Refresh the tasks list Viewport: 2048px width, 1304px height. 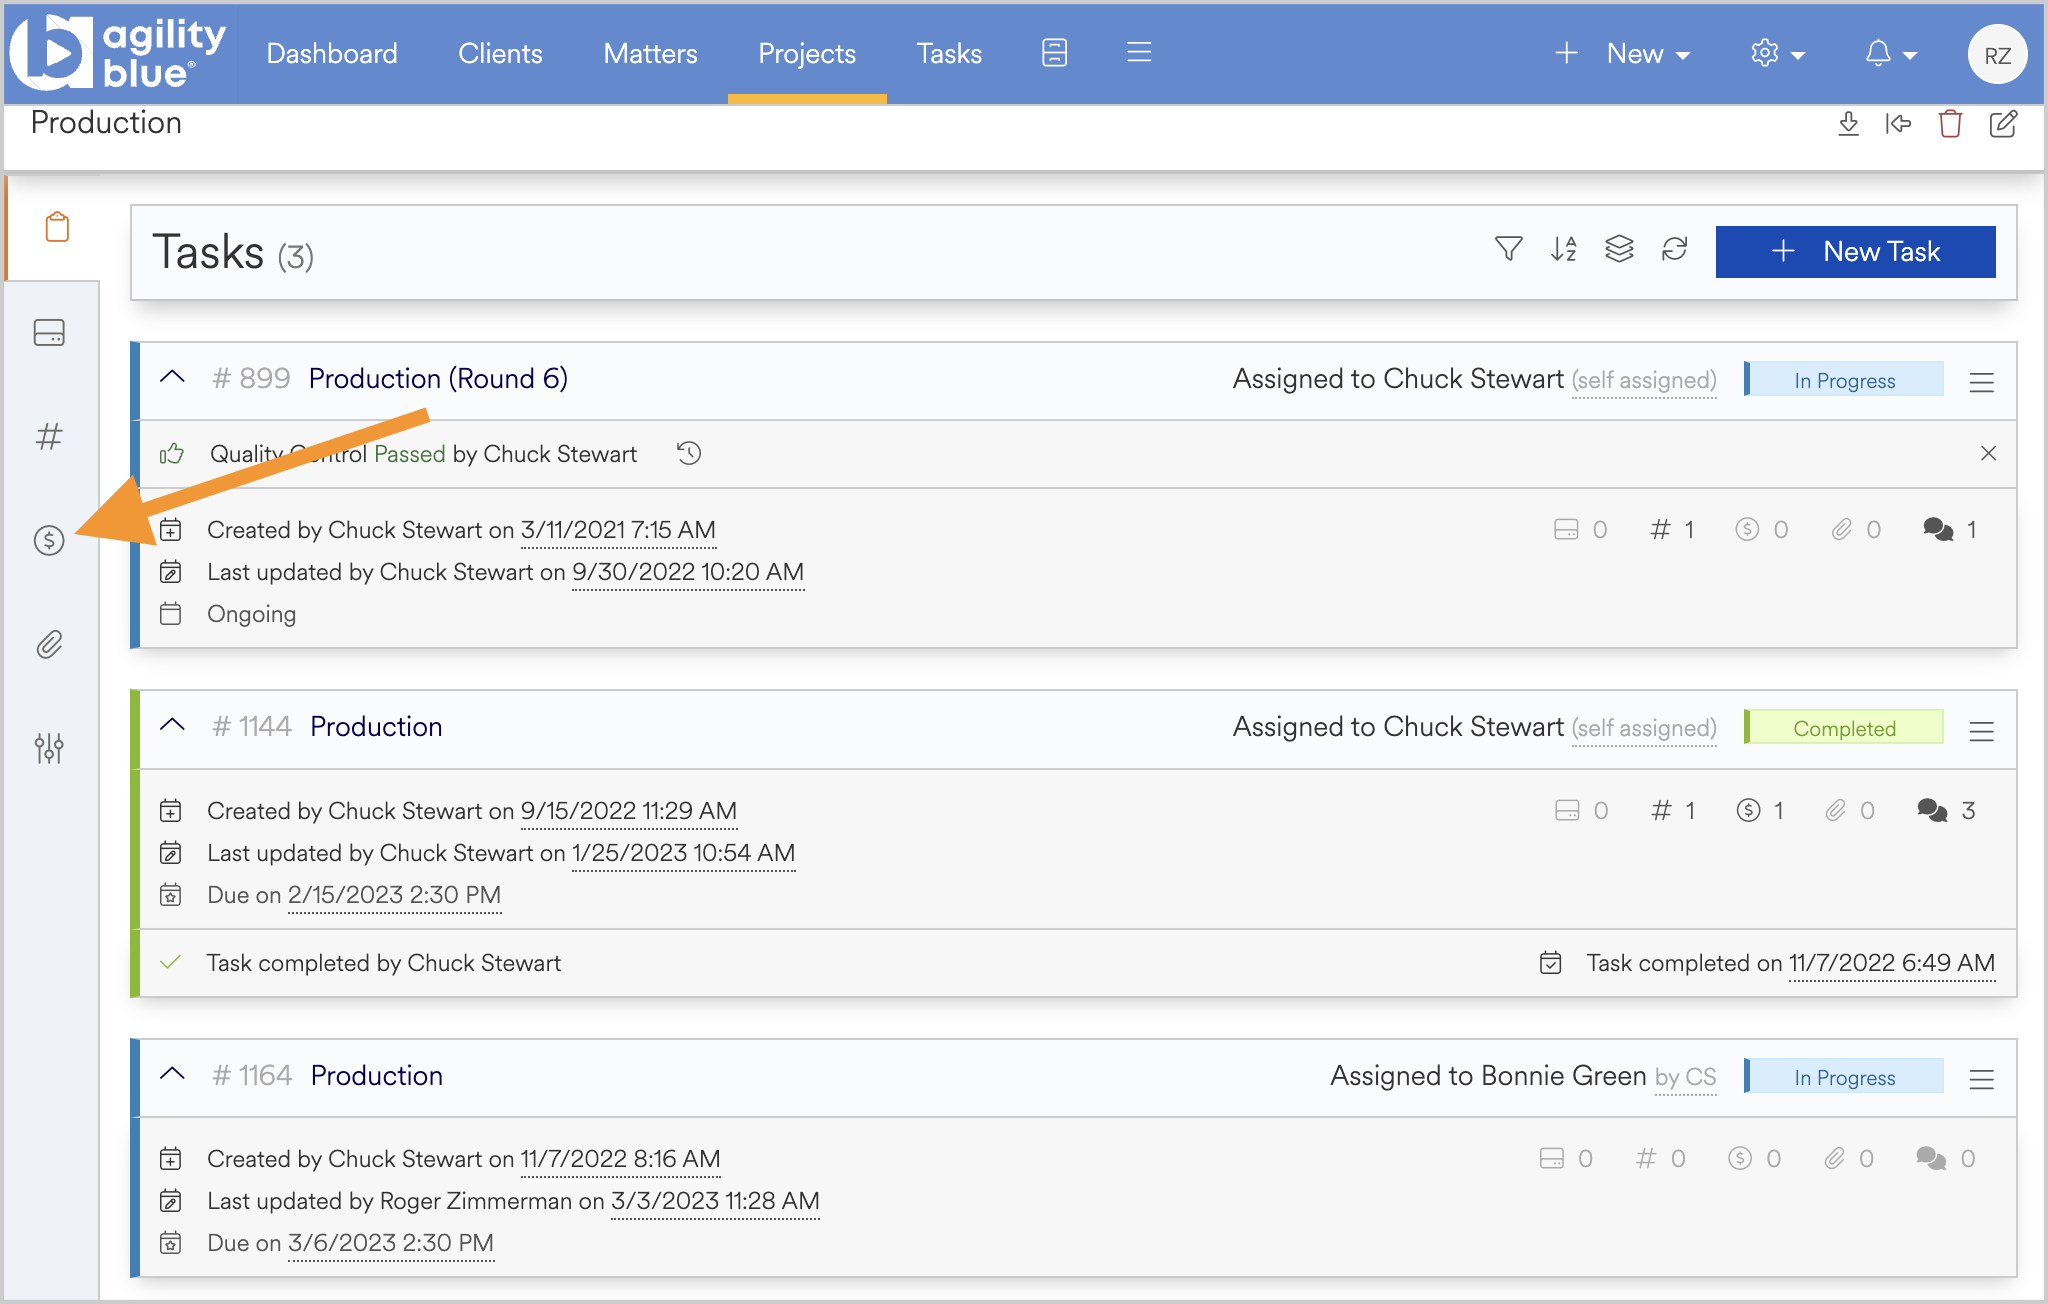1675,249
